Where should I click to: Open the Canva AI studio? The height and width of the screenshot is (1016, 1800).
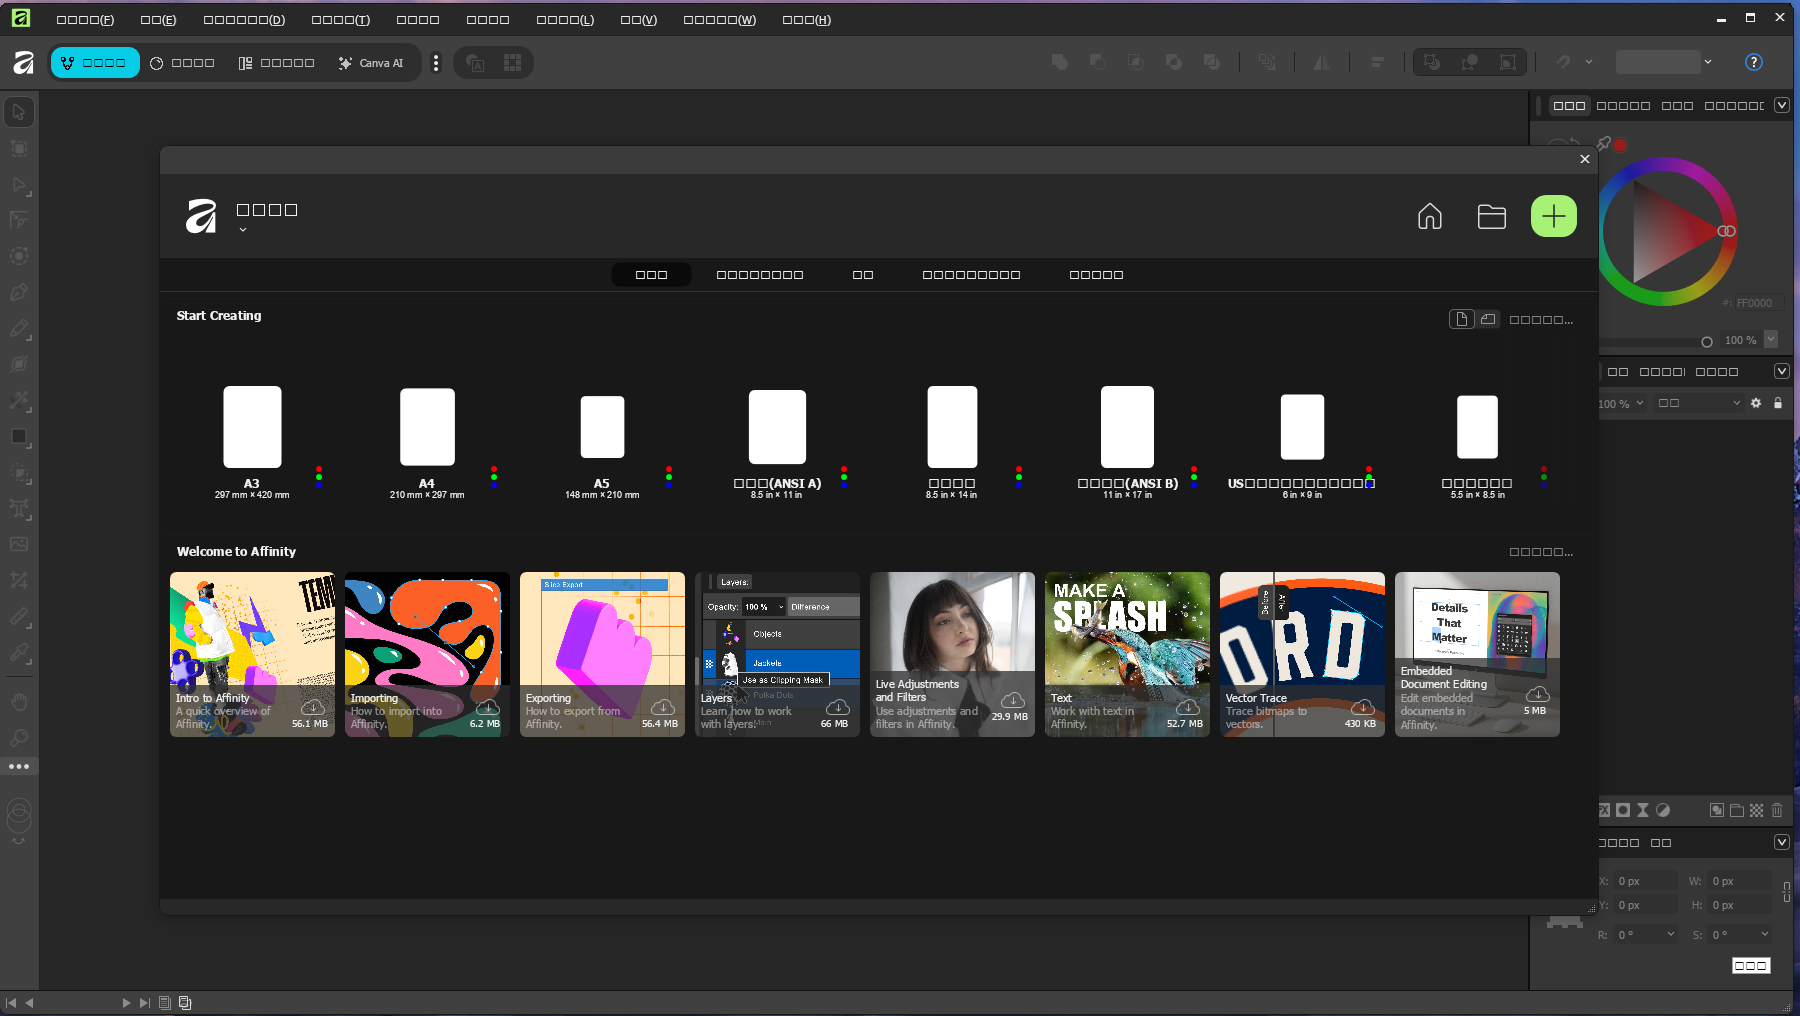click(371, 63)
